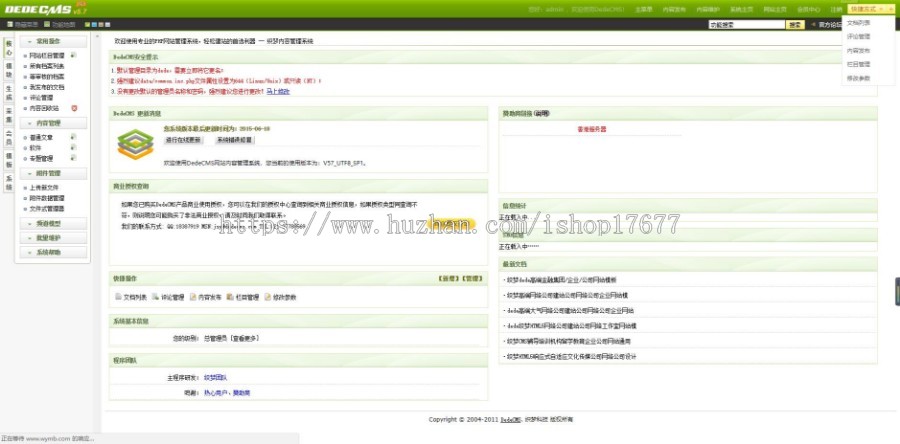Click the 栏目管理 icon in 快捷操作

tap(230, 297)
